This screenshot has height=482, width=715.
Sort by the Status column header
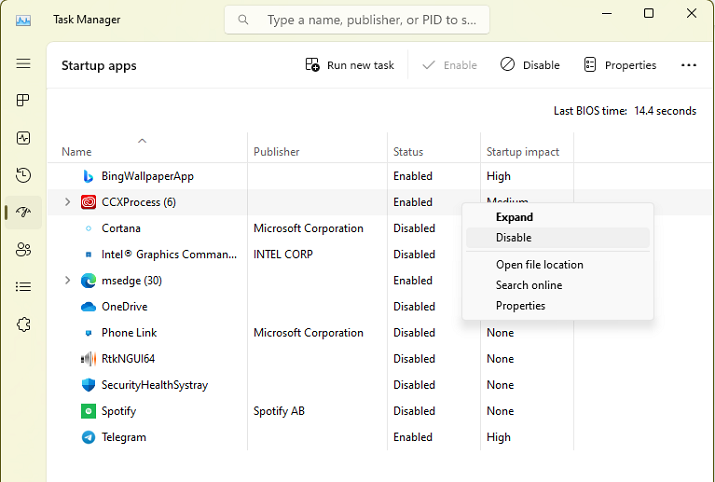coord(408,152)
